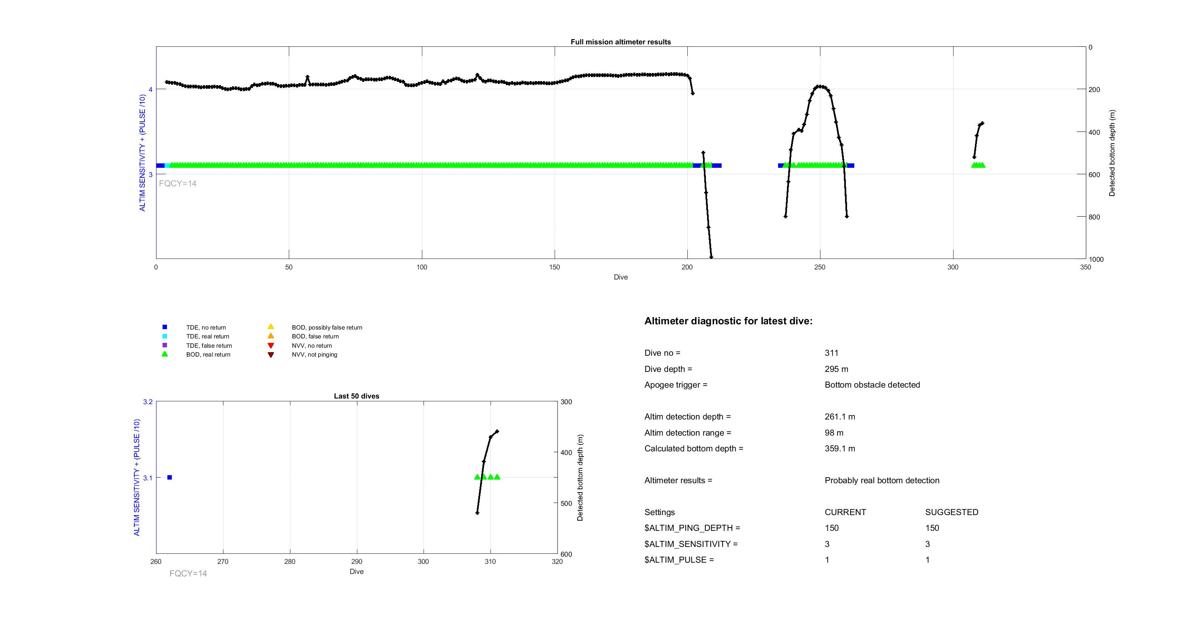Image resolution: width=1200 pixels, height=622 pixels.
Task: Click current $ALTIM_PING_DEPTH value 150
Action: [832, 528]
